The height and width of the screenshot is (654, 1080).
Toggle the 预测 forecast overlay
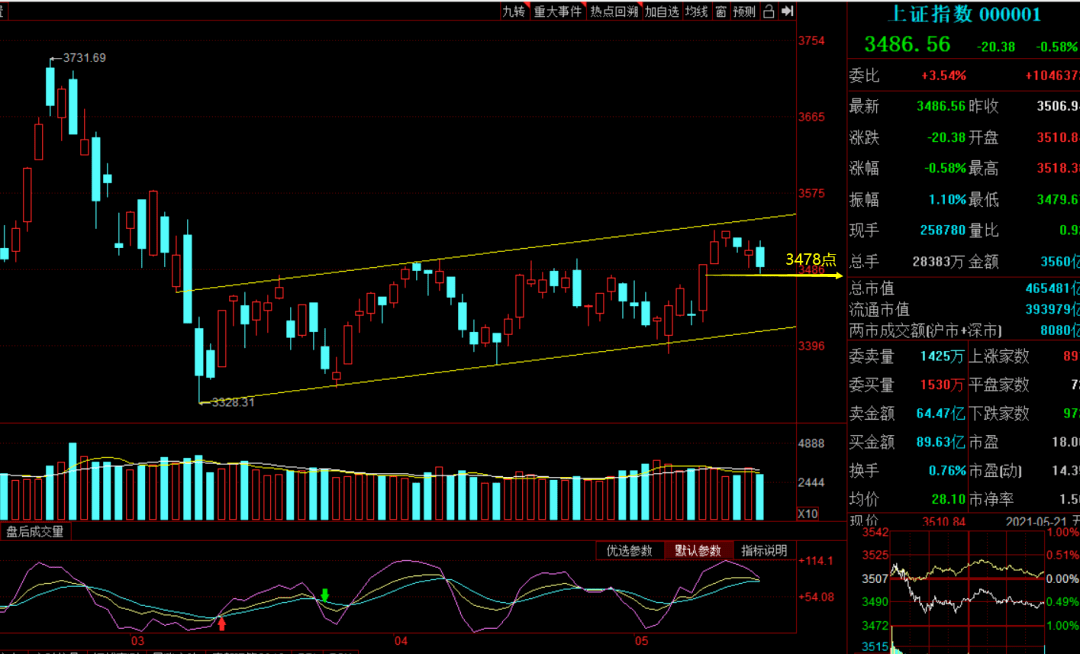(744, 12)
